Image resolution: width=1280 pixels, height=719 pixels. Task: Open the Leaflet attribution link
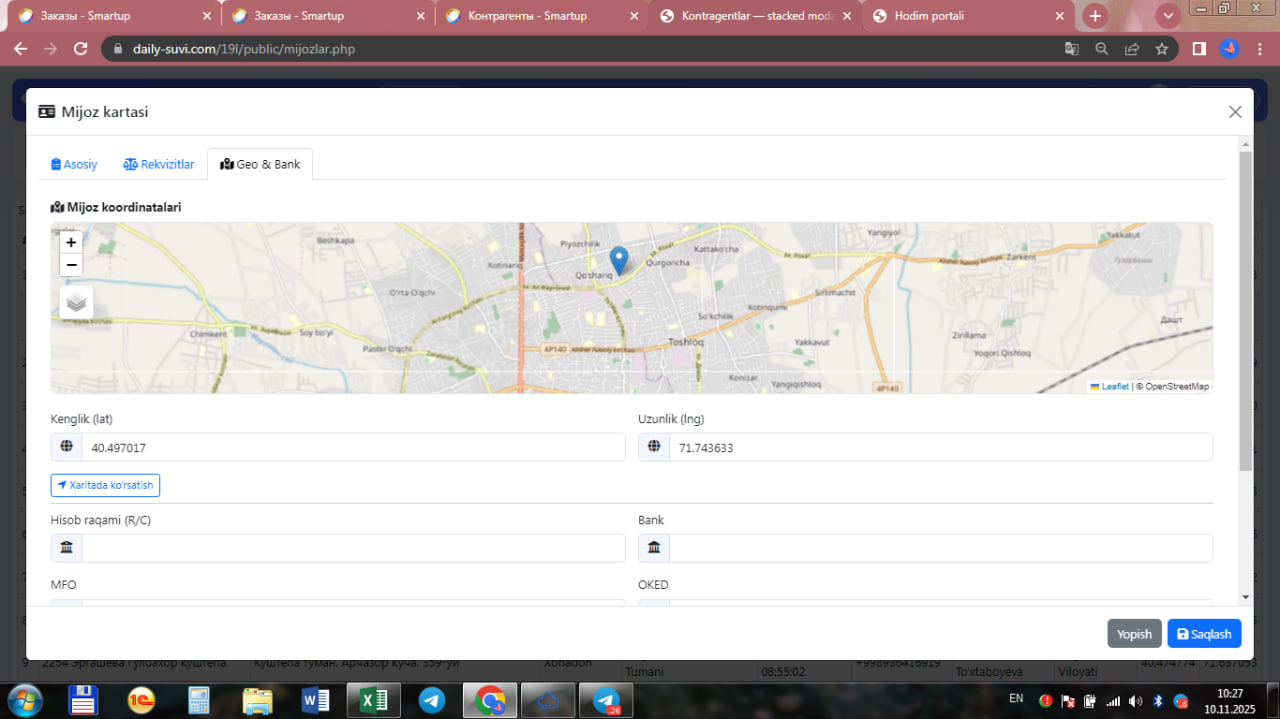(x=1114, y=386)
